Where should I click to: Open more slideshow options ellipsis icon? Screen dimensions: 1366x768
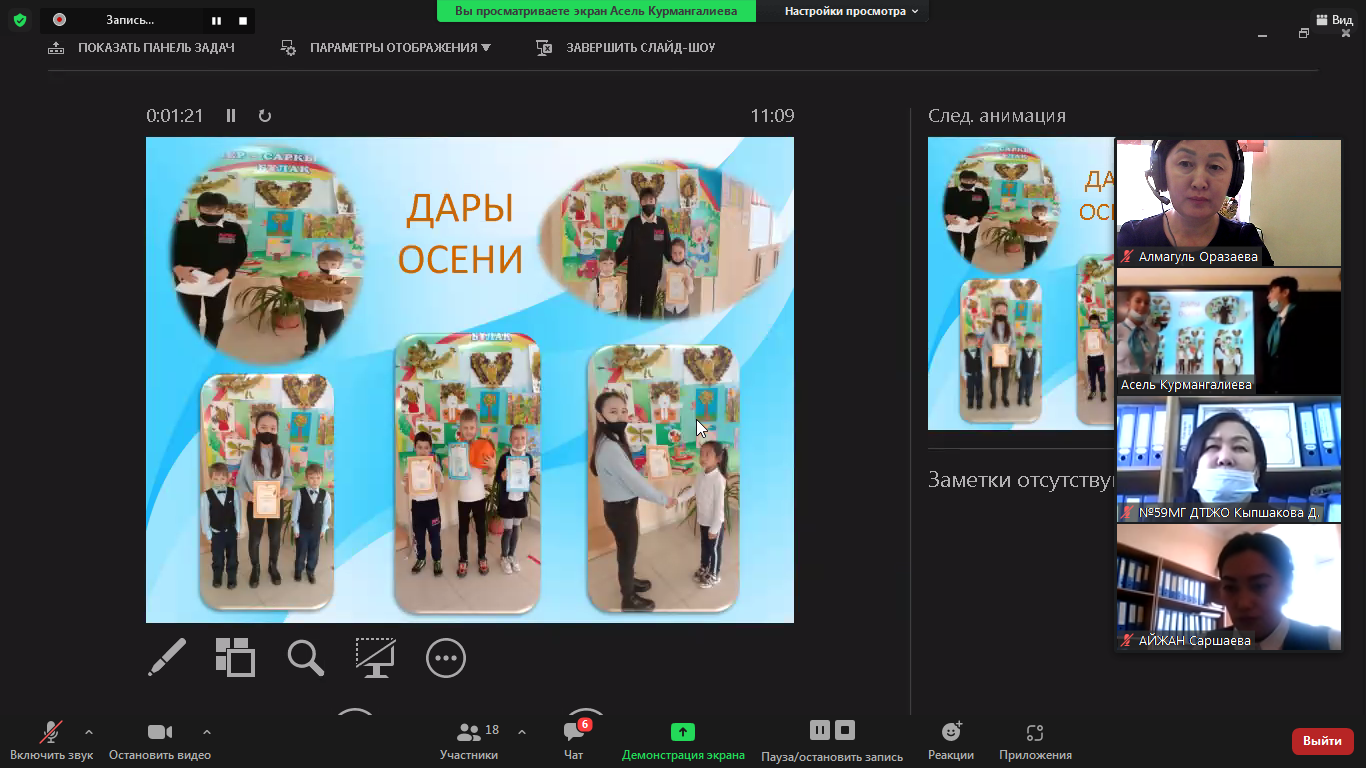(x=446, y=658)
